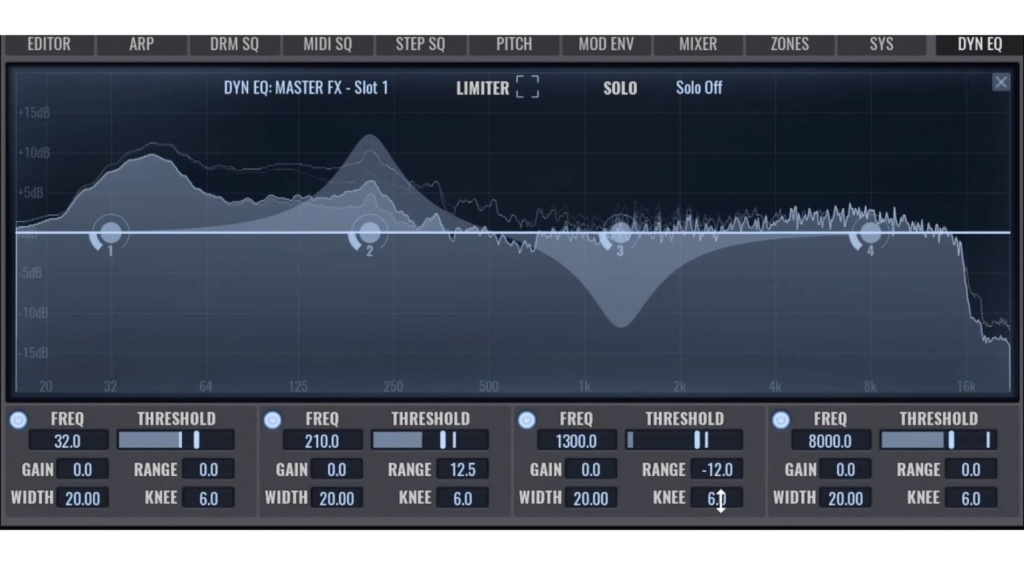1024x565 pixels.
Task: Click band 4 WIDTH value field
Action: click(844, 498)
